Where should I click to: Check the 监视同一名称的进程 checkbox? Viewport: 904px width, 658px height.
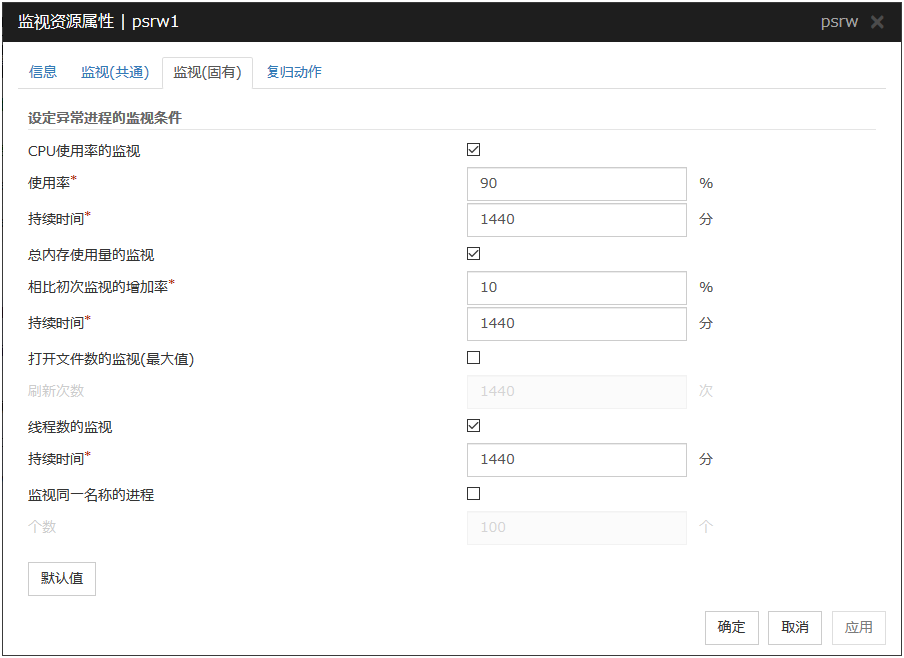coord(474,494)
